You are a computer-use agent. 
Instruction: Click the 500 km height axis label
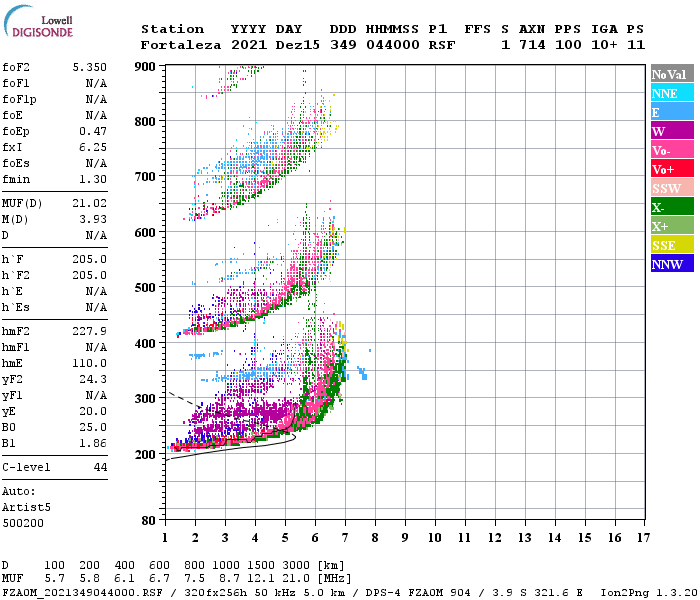145,288
